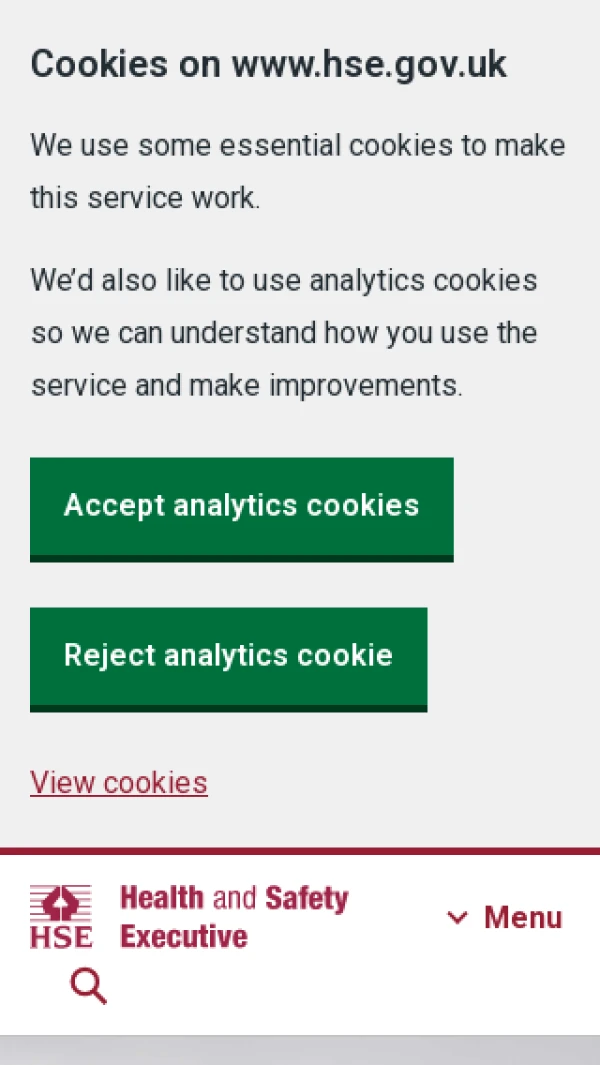Click the grey page area below the header
The image size is (600, 1065).
click(300, 1050)
